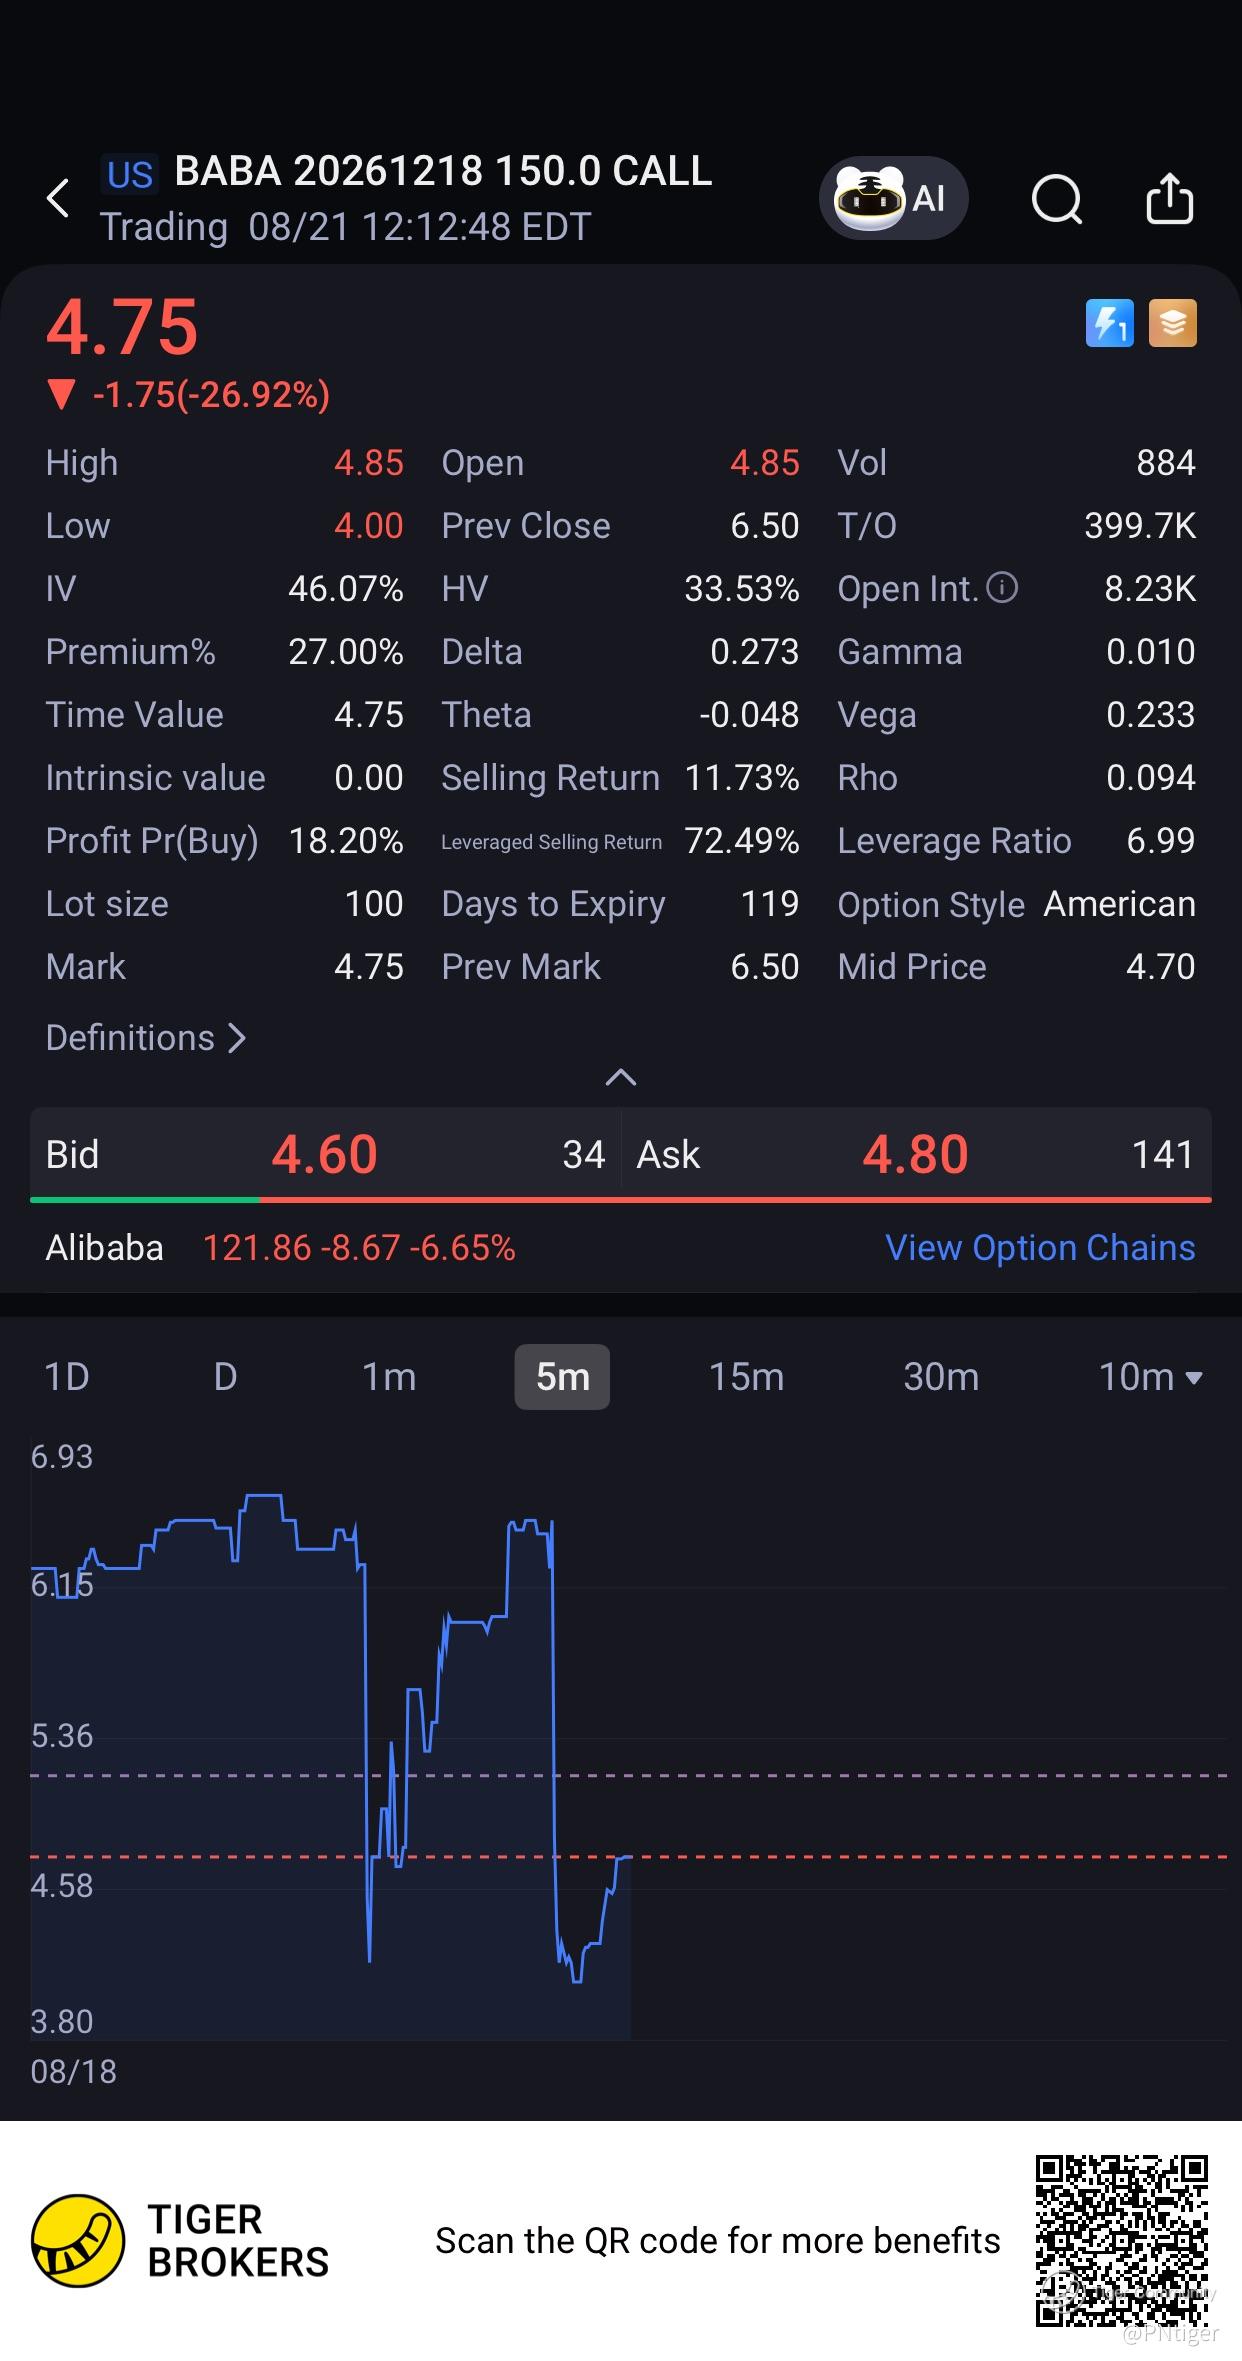The width and height of the screenshot is (1242, 2361).
Task: Switch to 30m chart interval
Action: (941, 1377)
